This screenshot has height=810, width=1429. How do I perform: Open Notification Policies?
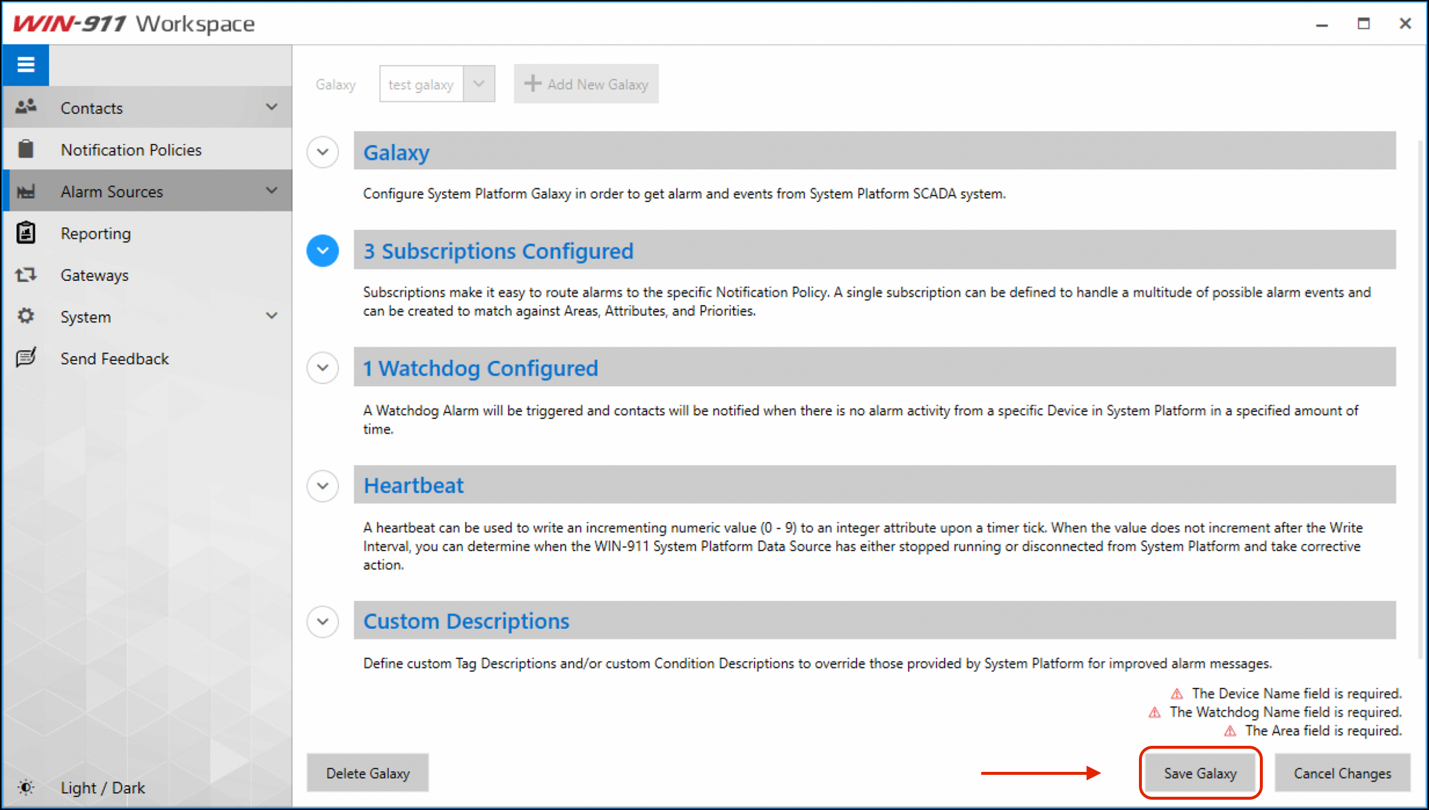click(x=148, y=149)
